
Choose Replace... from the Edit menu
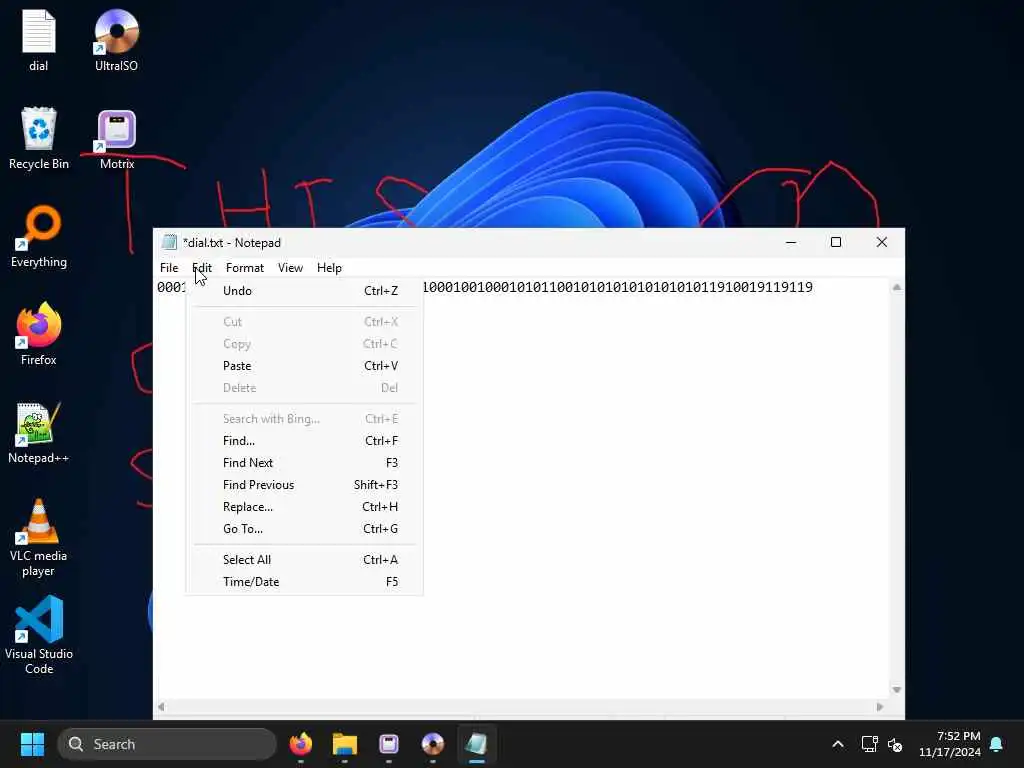tap(304, 507)
